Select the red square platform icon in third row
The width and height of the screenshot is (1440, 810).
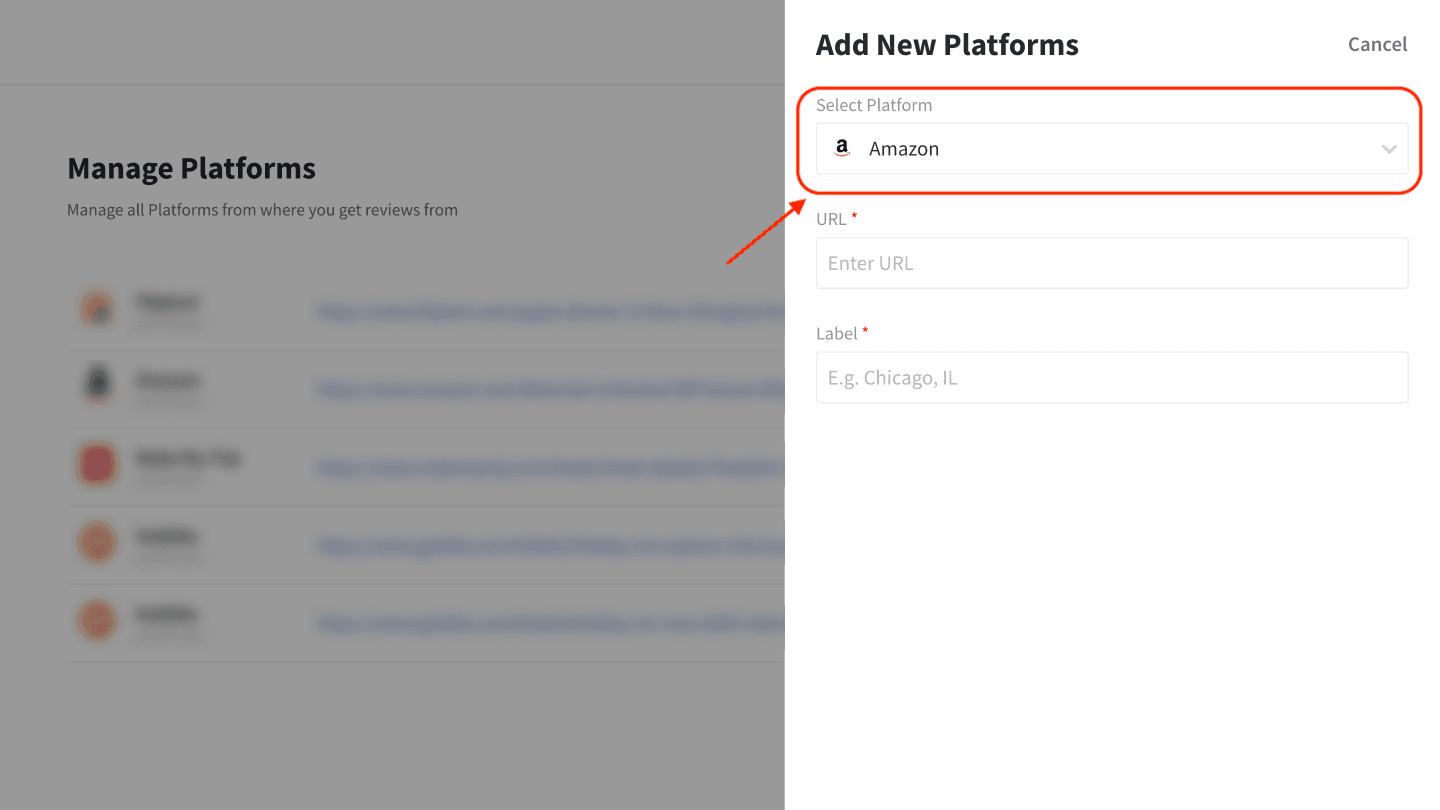click(x=97, y=465)
